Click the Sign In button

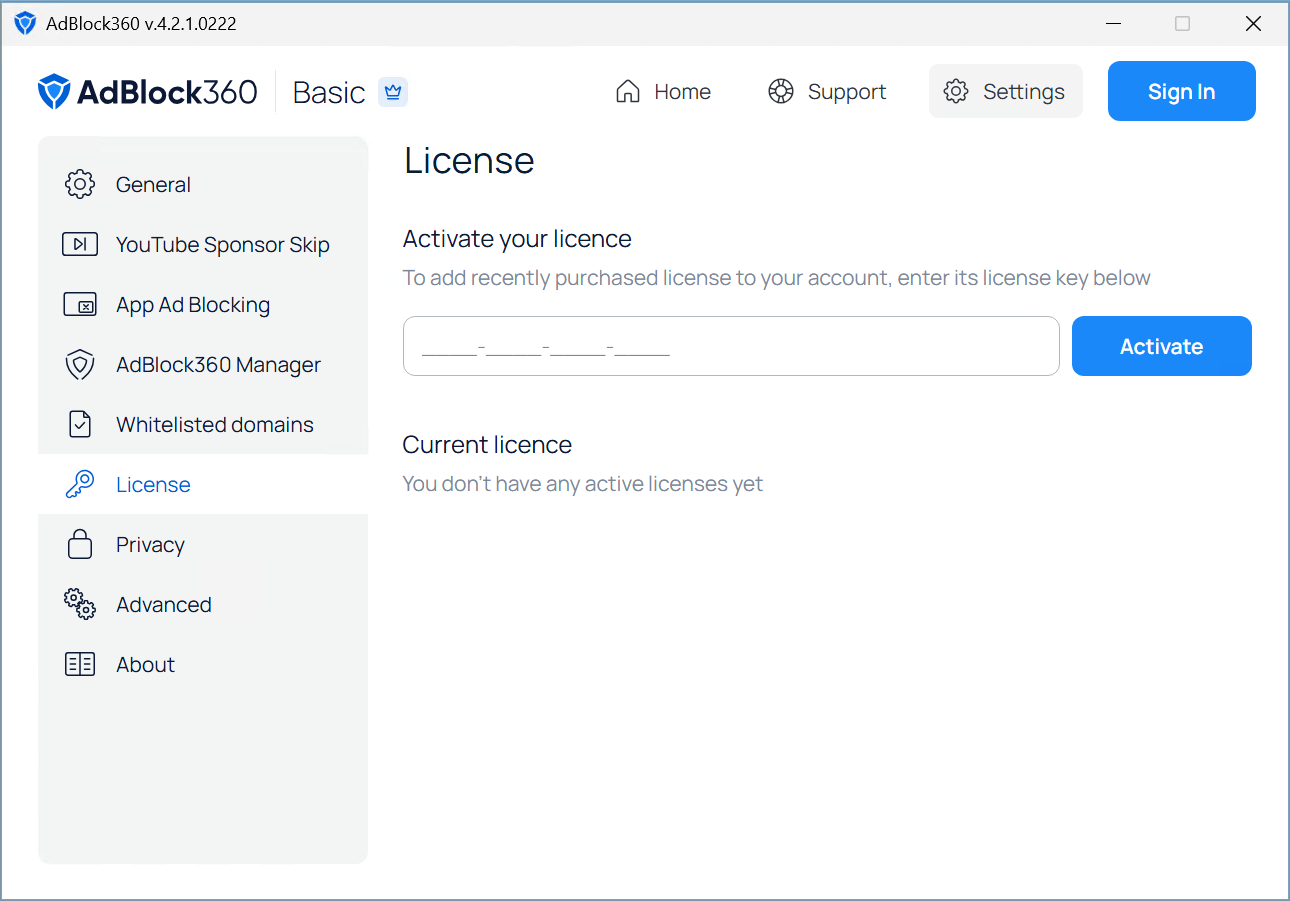[1182, 91]
